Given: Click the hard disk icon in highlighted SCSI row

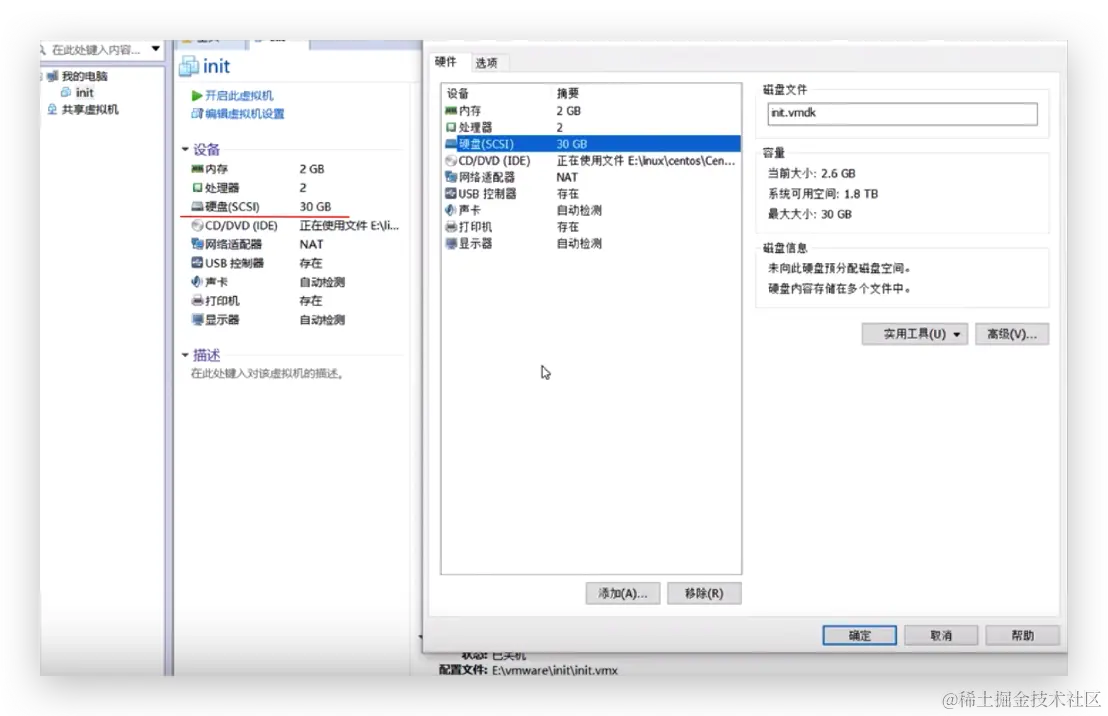Looking at the screenshot, I should (451, 143).
